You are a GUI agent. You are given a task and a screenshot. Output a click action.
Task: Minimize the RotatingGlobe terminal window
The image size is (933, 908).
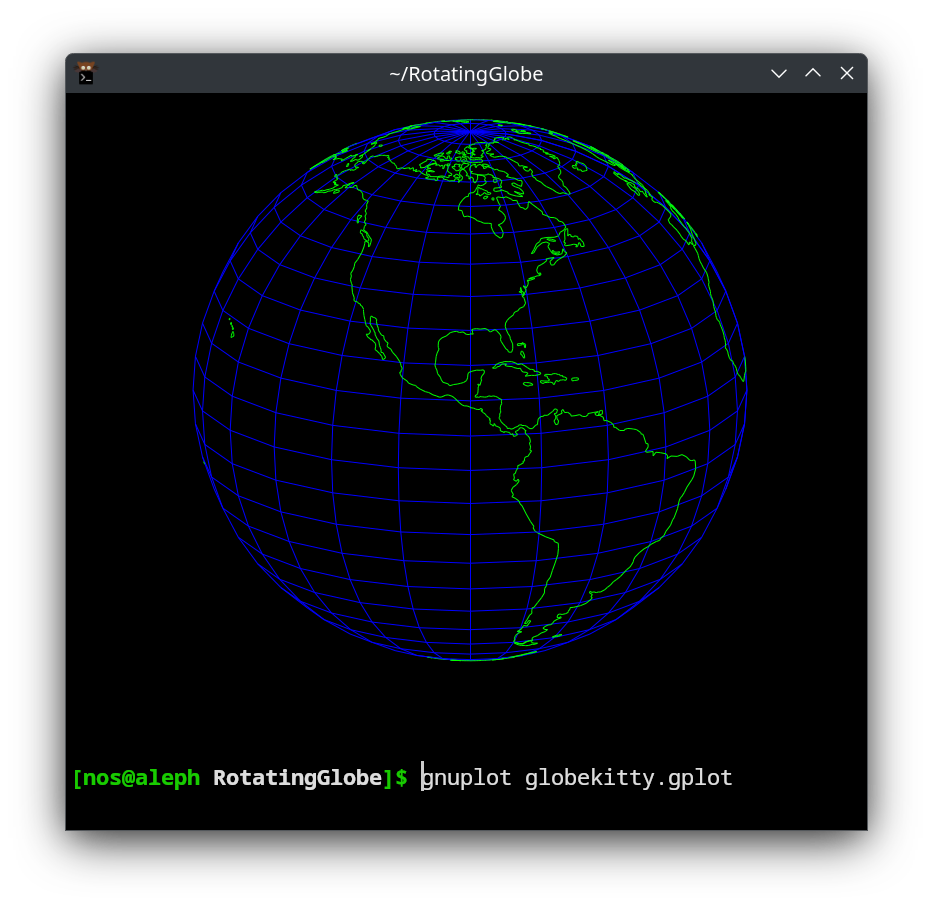click(779, 73)
